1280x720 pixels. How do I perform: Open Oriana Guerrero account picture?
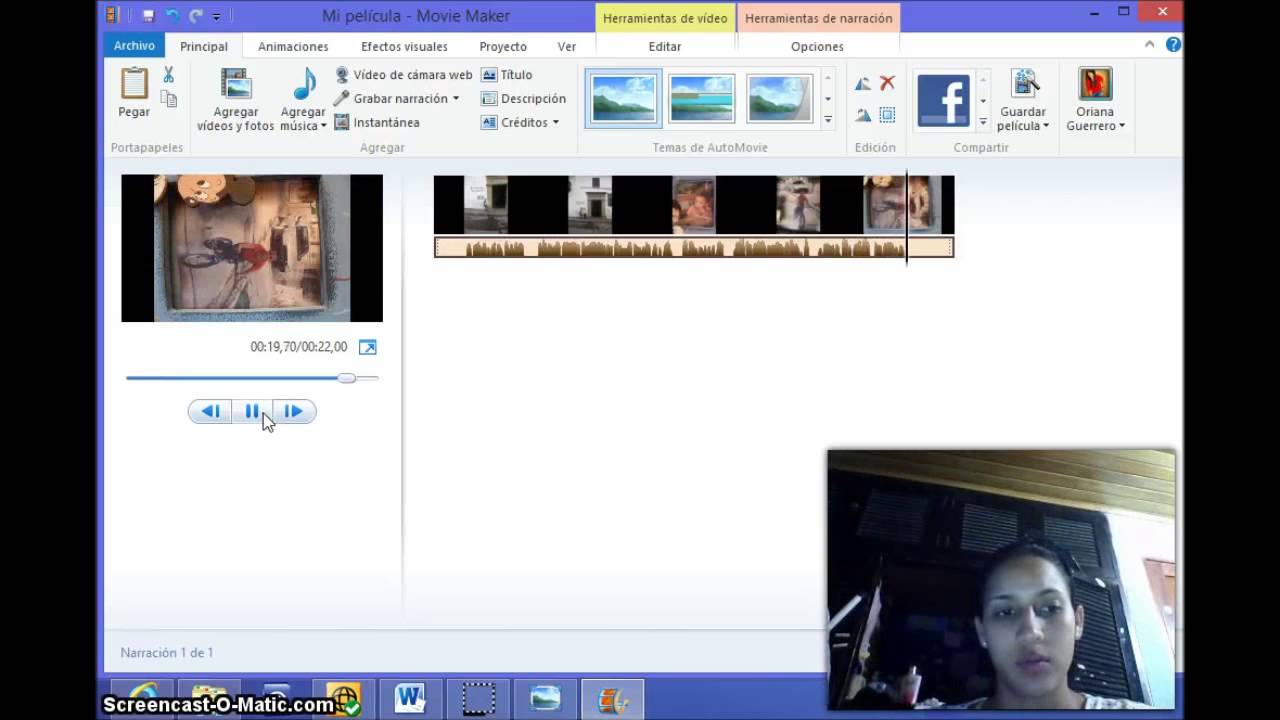pos(1095,84)
